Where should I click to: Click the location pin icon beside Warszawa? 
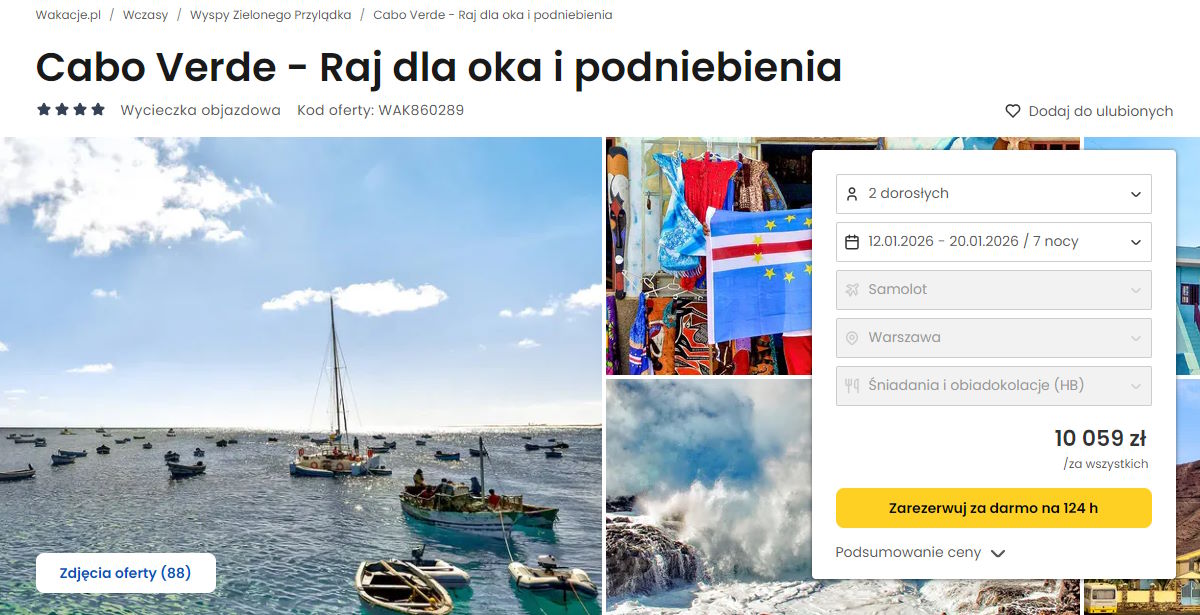coord(852,338)
